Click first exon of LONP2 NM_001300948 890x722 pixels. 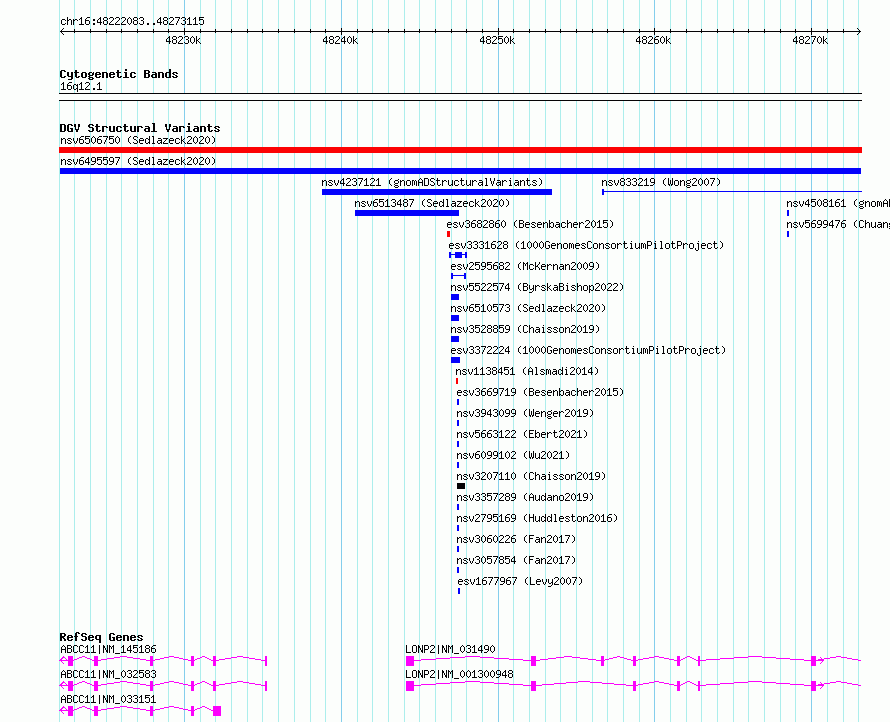click(410, 686)
